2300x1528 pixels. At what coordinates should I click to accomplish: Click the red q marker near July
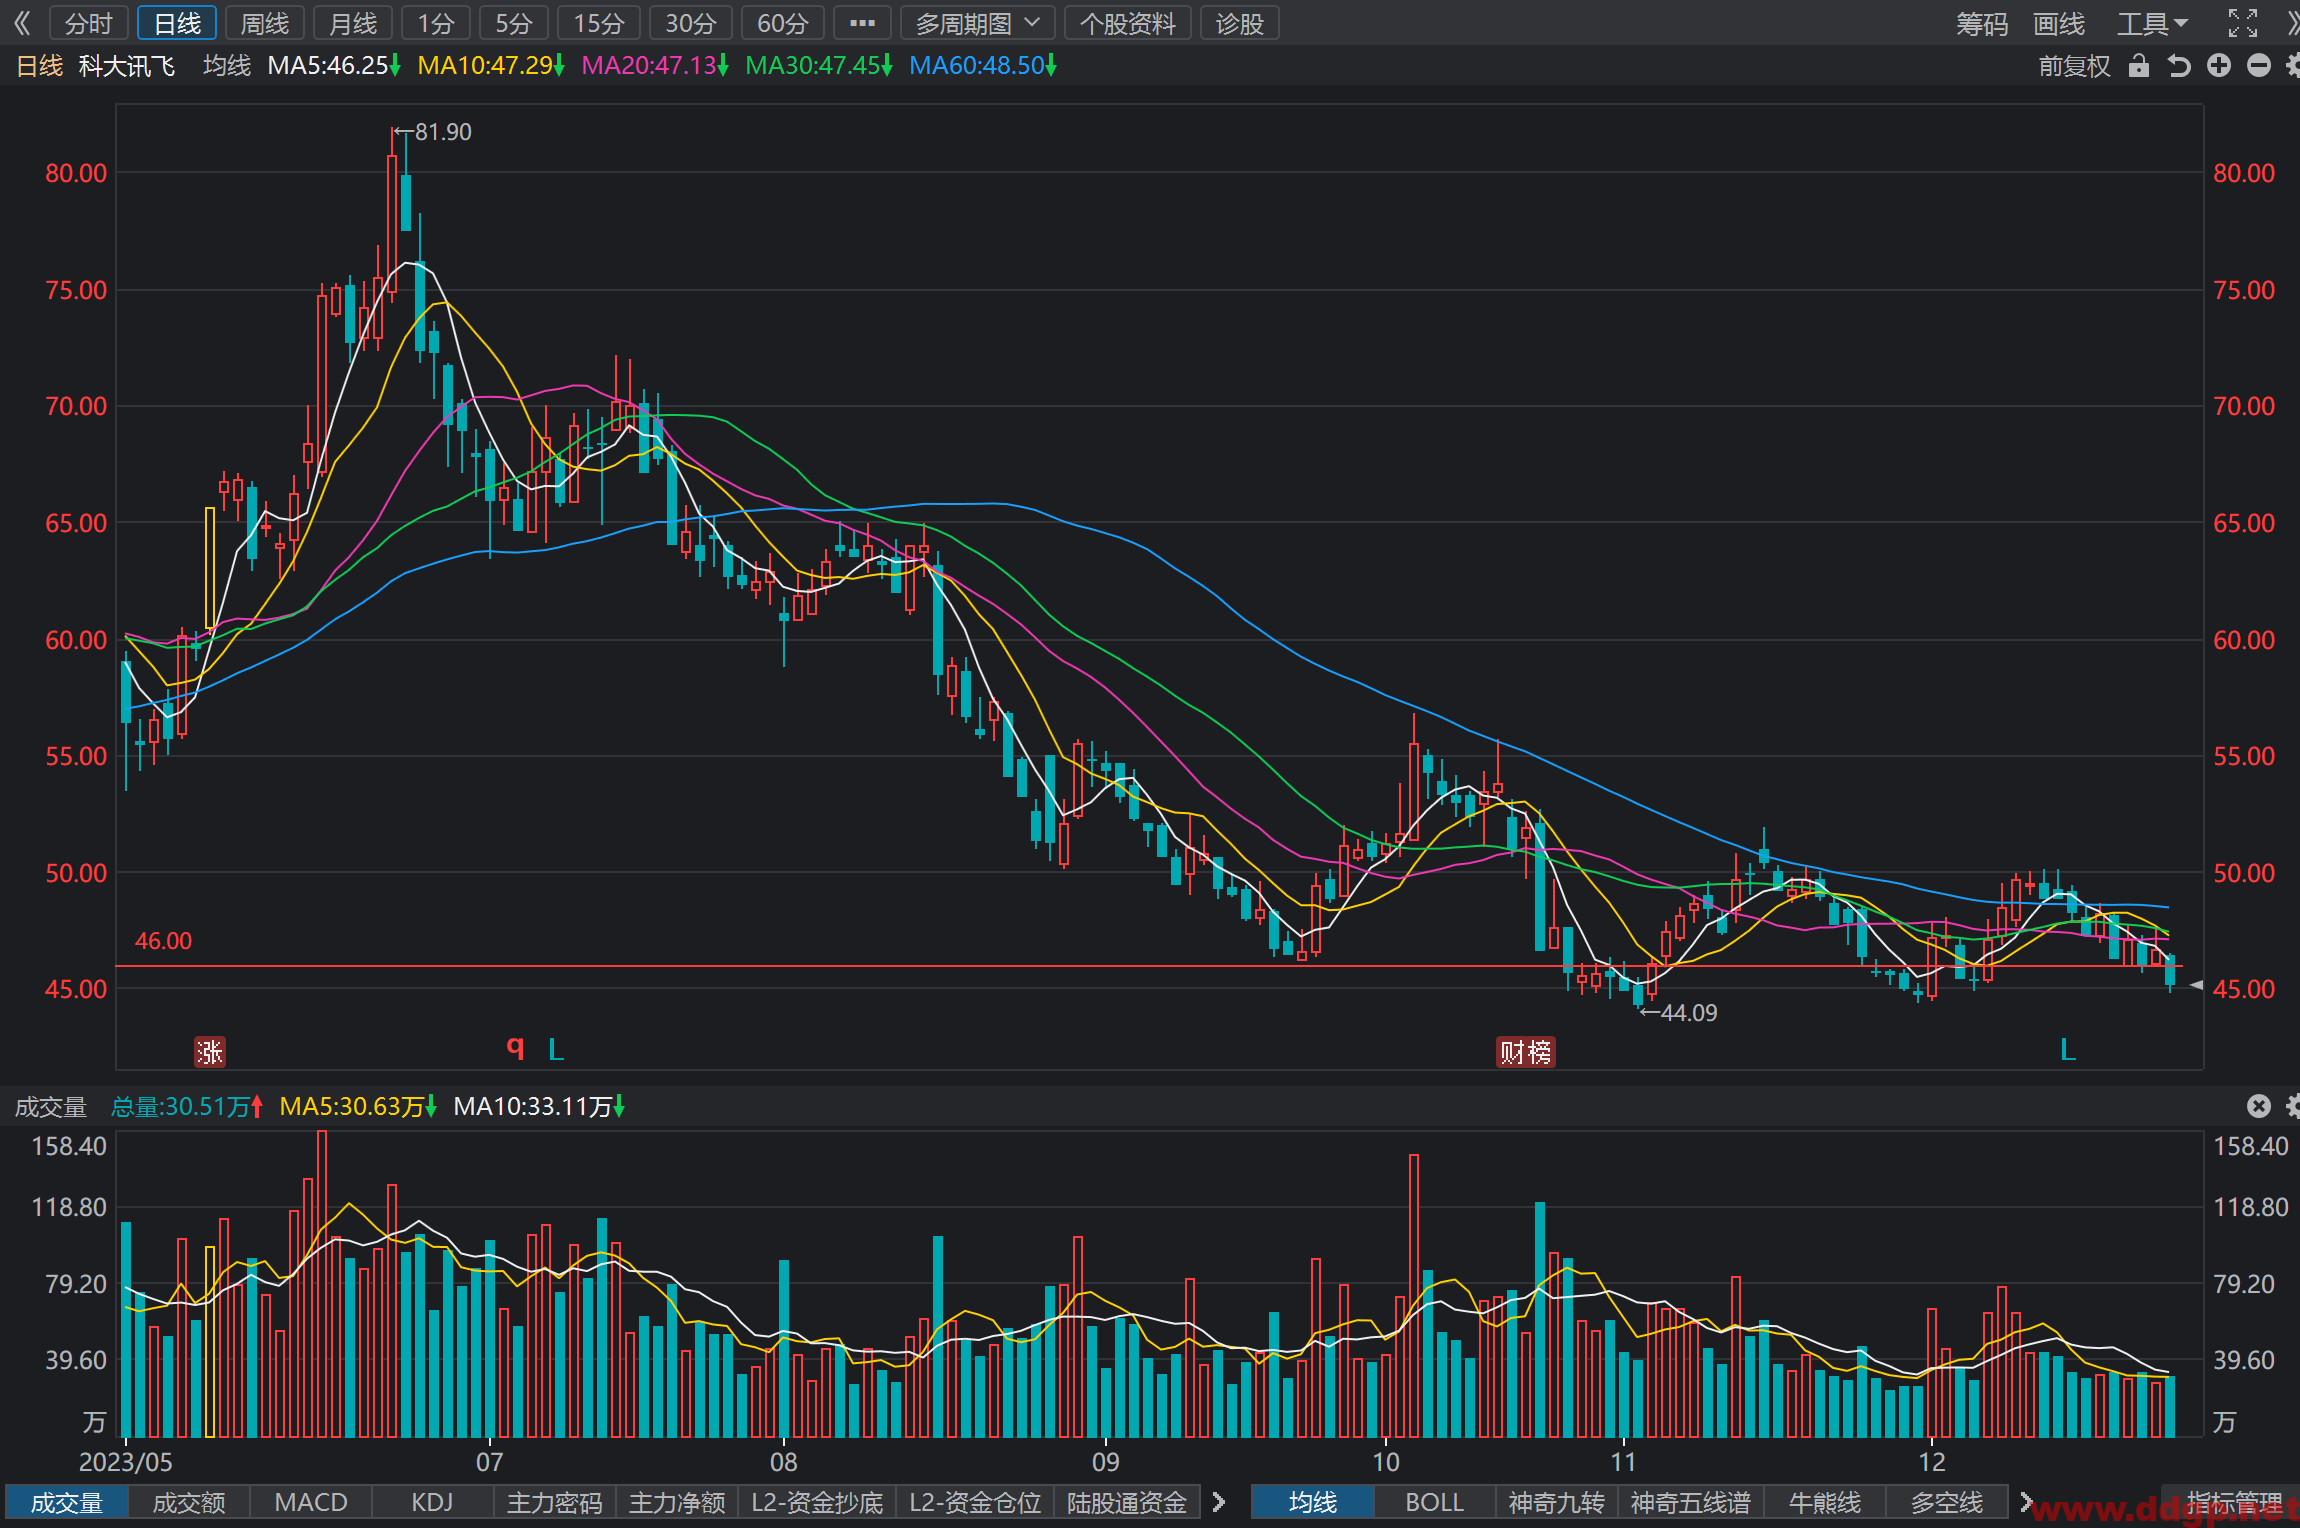[x=515, y=1047]
